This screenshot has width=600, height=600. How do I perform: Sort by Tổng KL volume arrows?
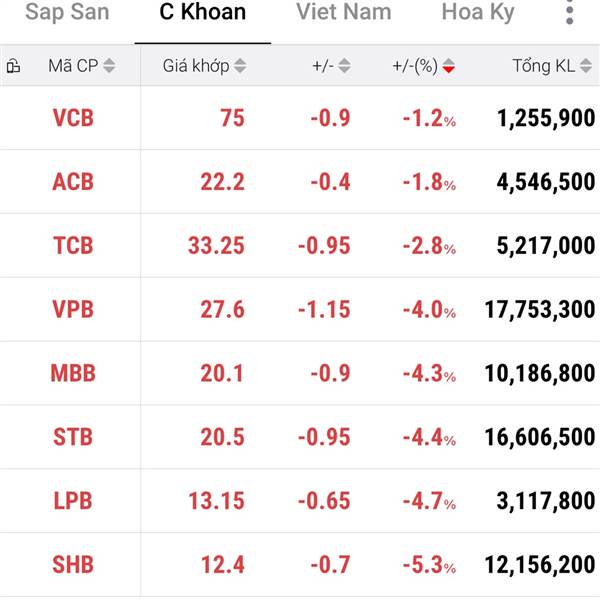point(585,67)
